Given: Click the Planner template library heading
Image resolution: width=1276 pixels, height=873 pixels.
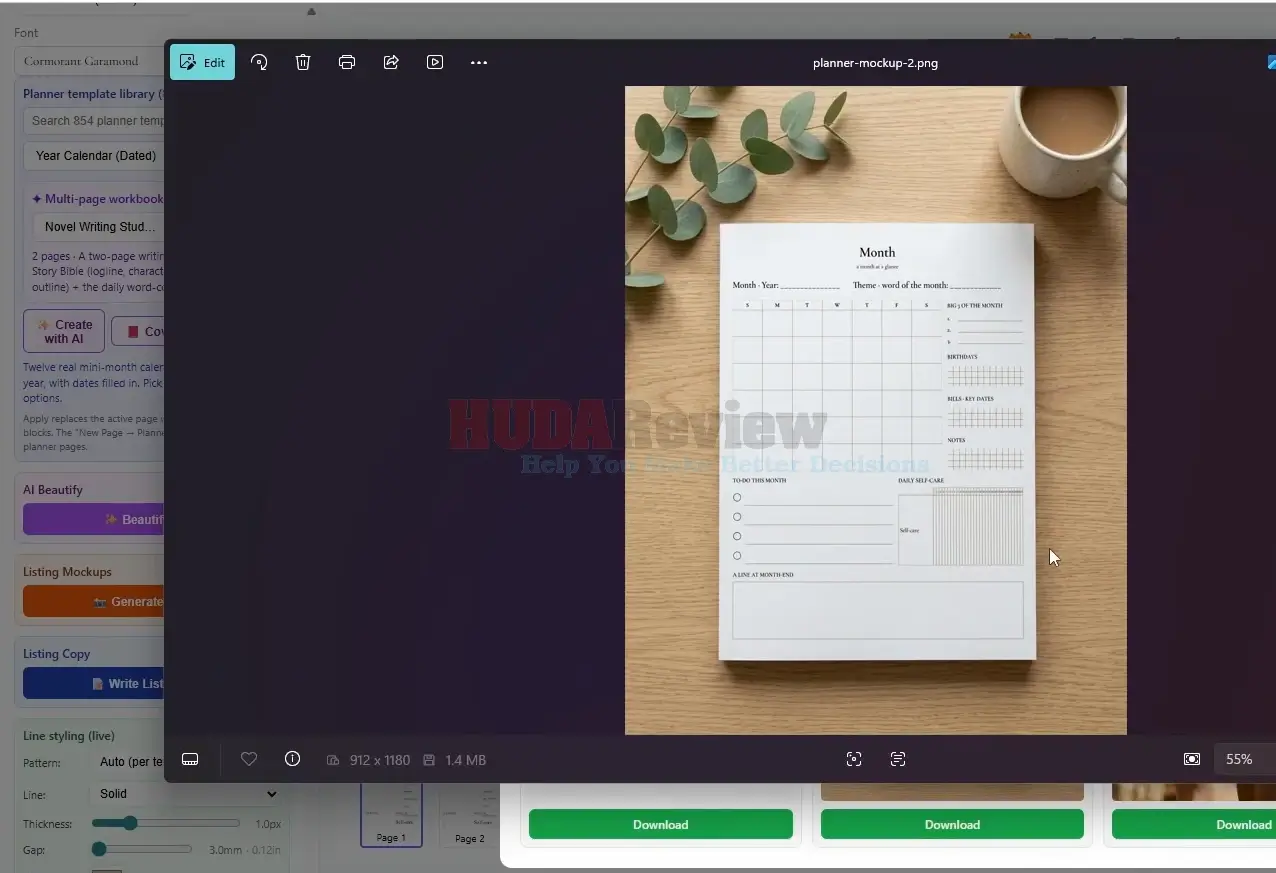Looking at the screenshot, I should click(94, 94).
